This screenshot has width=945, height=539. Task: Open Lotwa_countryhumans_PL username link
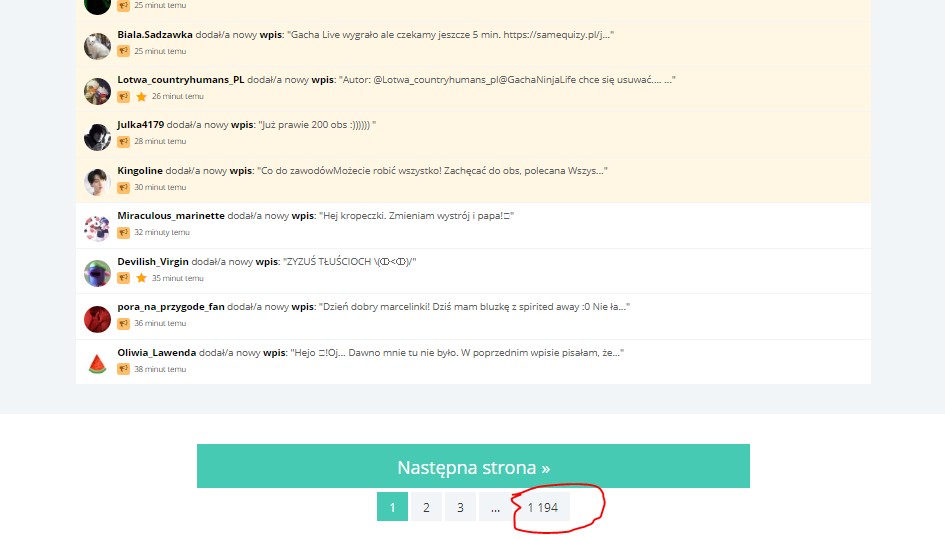point(180,80)
